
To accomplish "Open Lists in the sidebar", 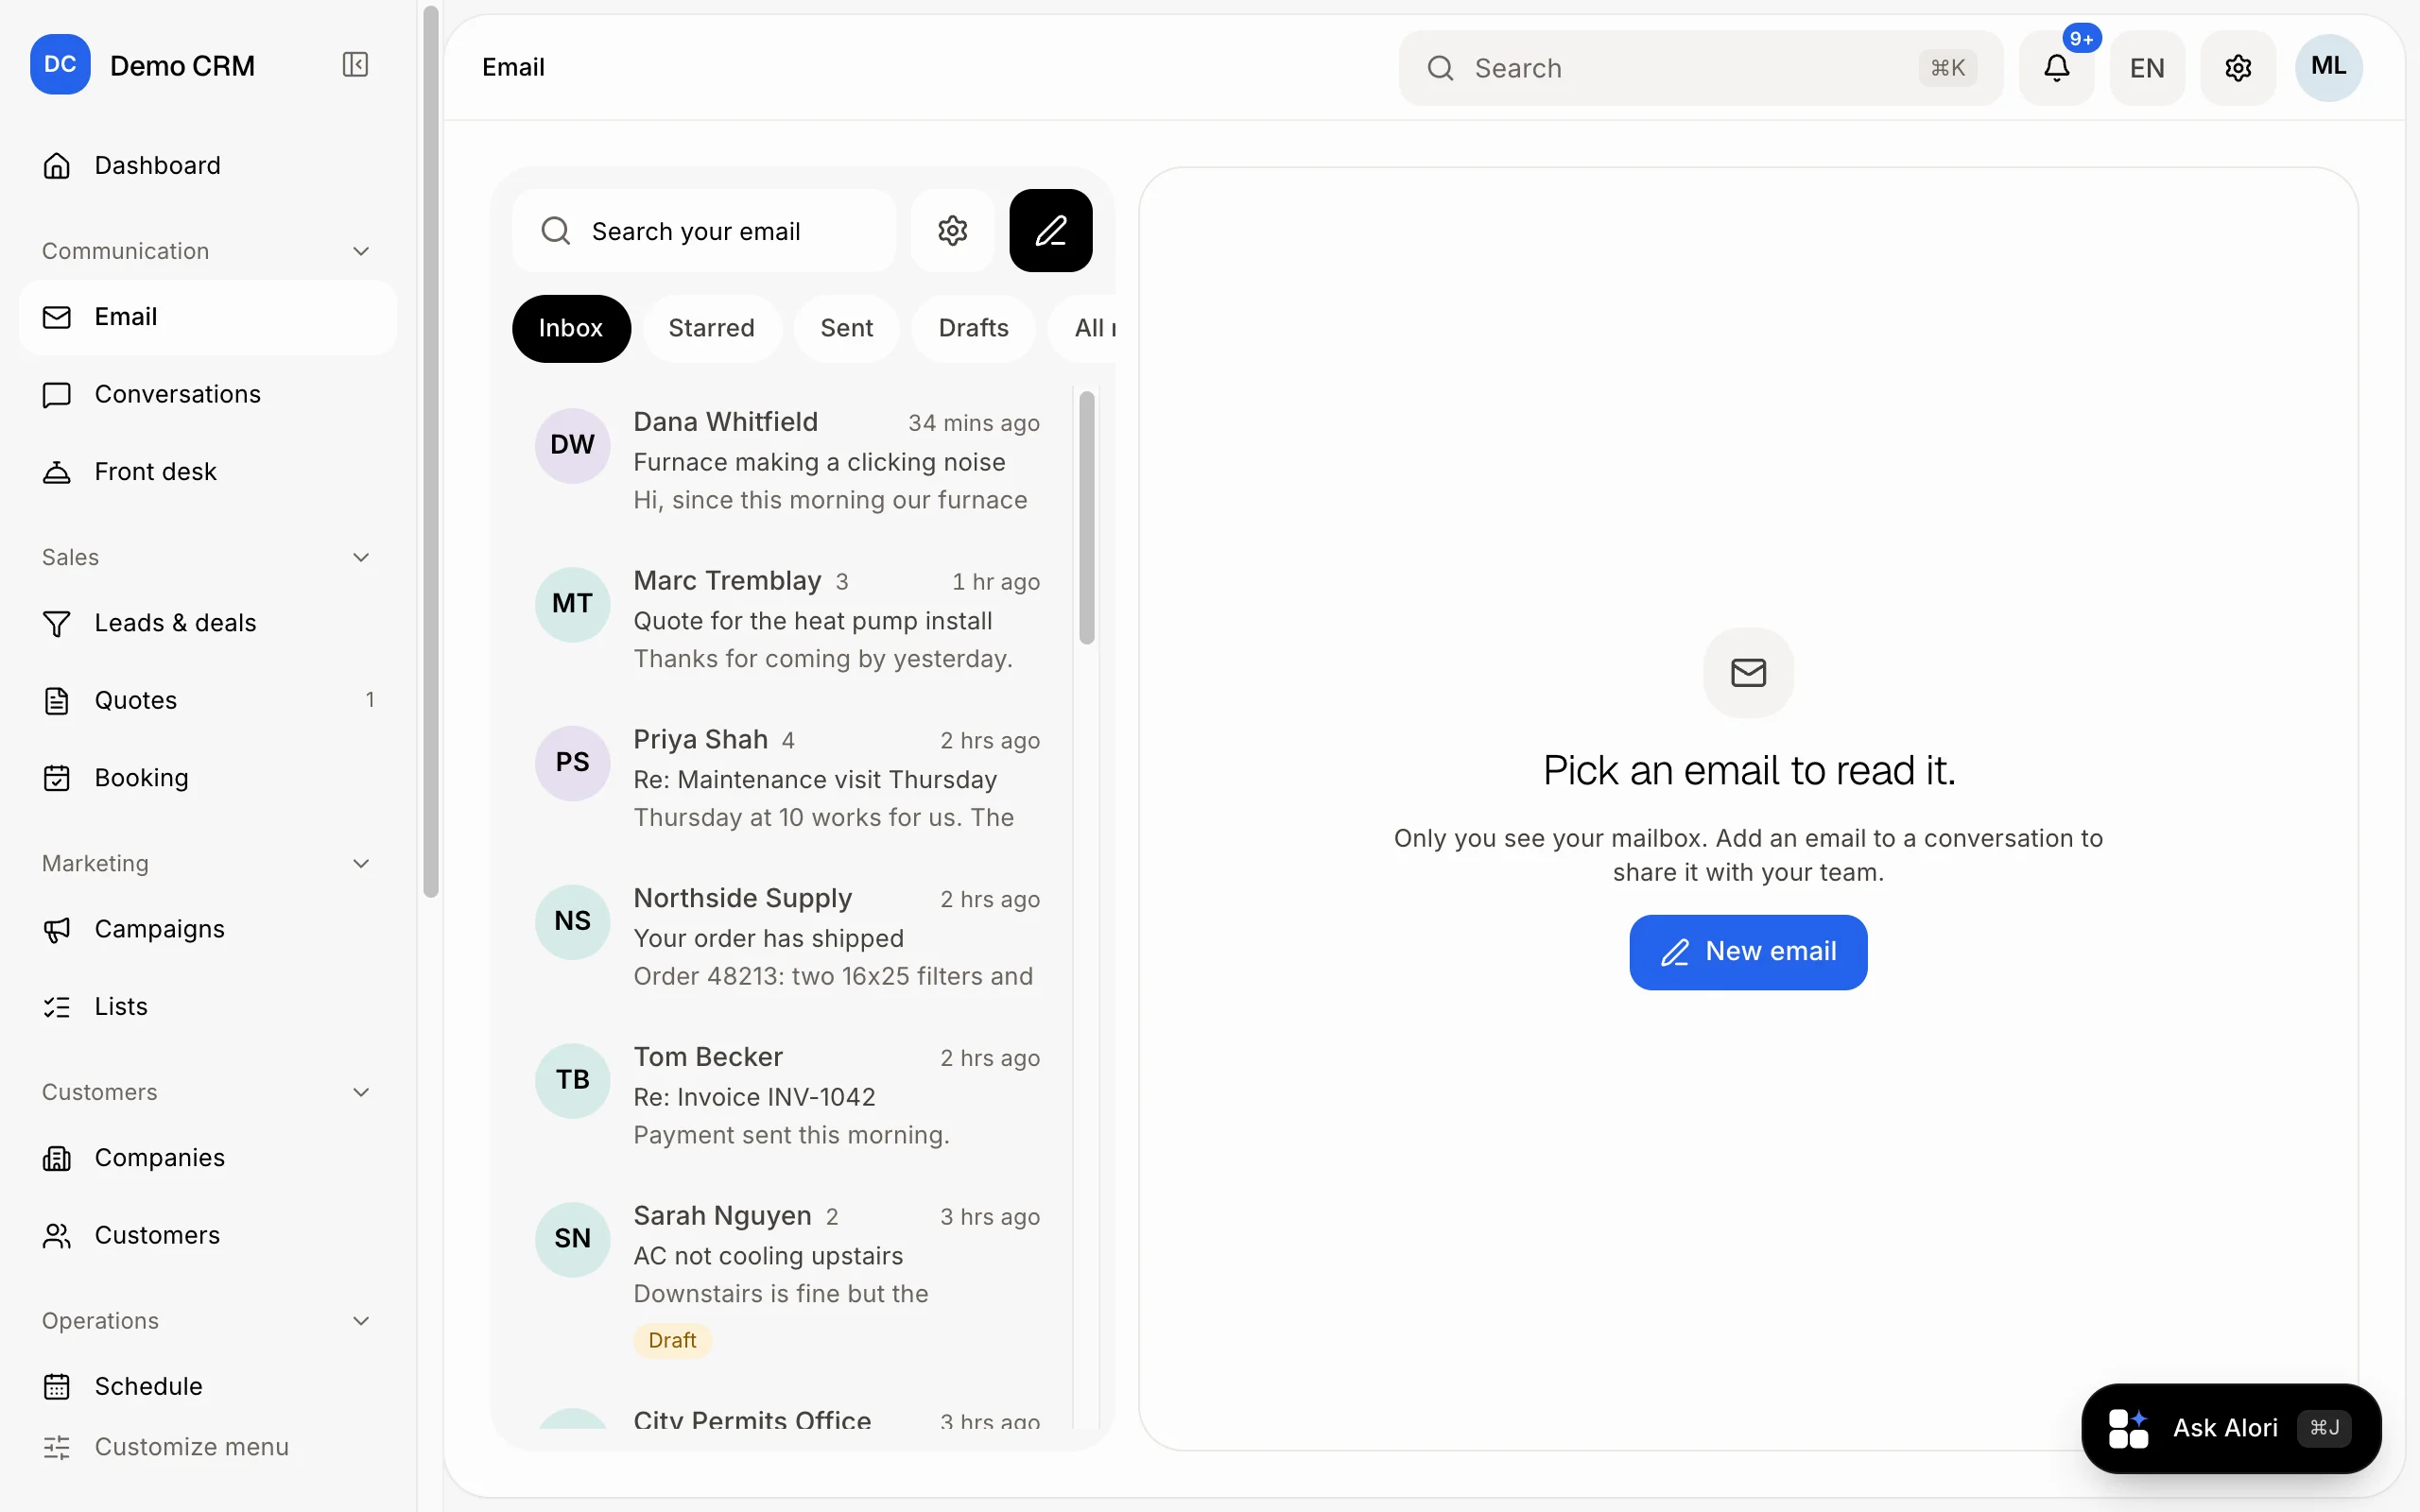I will pyautogui.click(x=208, y=1007).
